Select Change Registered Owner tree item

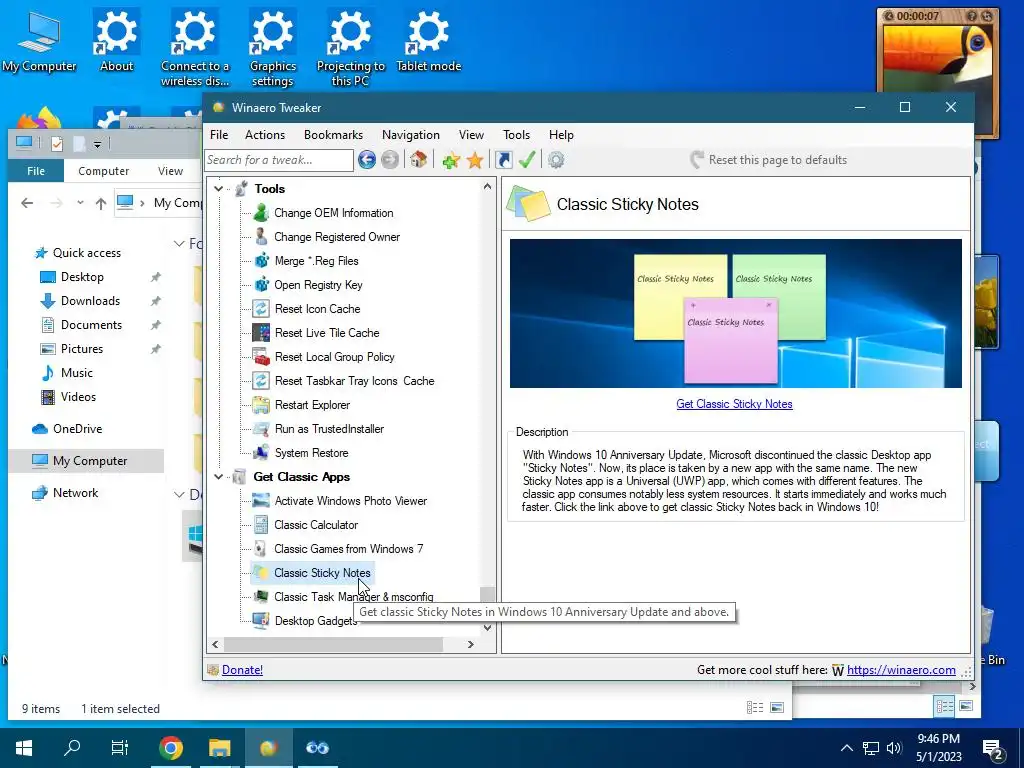tap(337, 237)
